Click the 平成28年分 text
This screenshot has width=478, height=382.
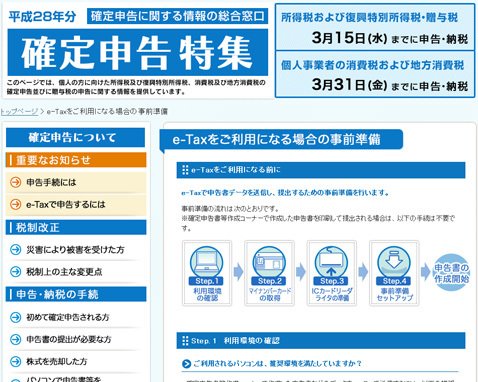(42, 17)
